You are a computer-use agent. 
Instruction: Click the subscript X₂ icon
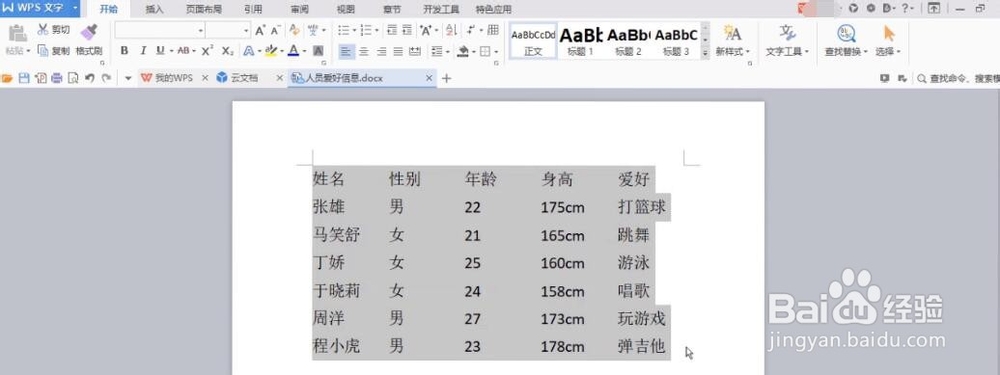point(228,50)
